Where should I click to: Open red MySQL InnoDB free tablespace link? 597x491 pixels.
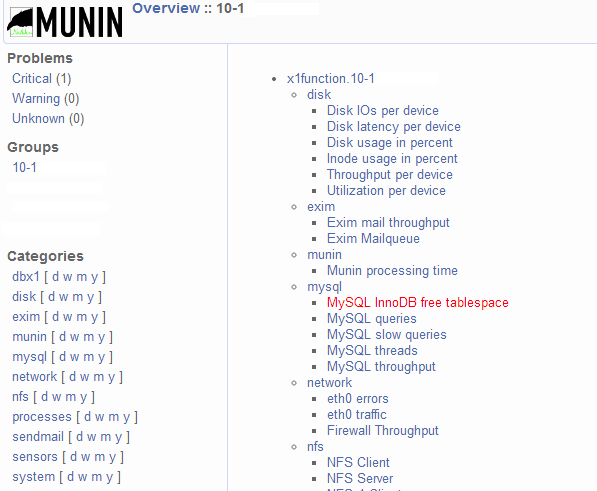418,303
